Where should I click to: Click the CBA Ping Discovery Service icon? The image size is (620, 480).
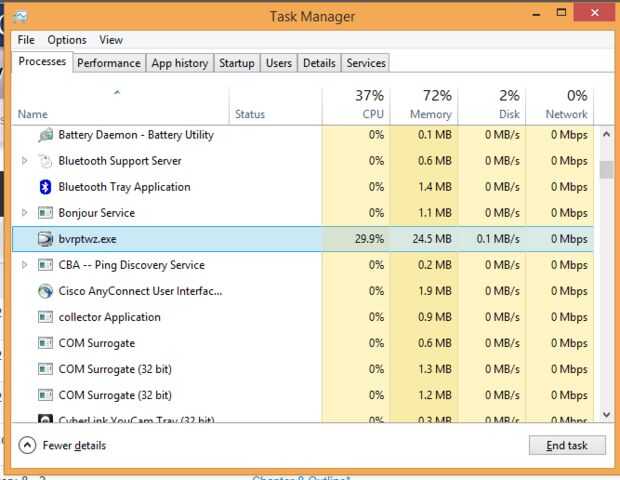45,265
